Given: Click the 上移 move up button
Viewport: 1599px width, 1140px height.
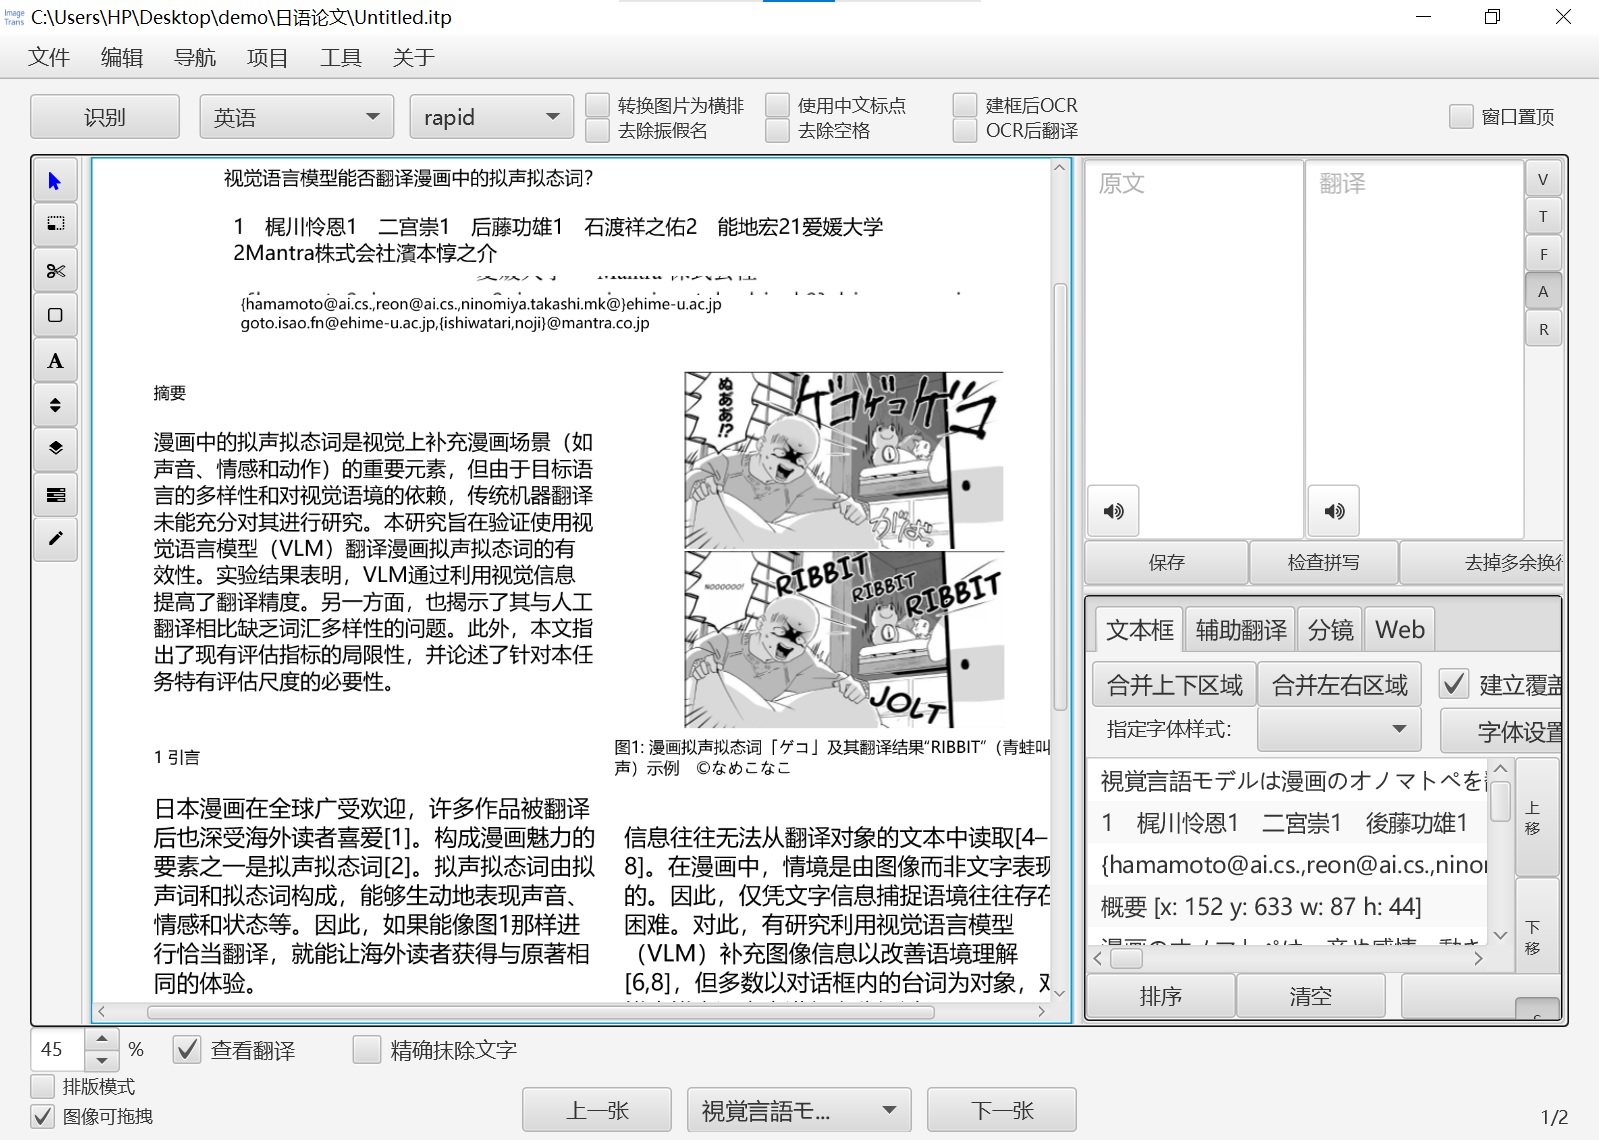Looking at the screenshot, I should click(1537, 816).
